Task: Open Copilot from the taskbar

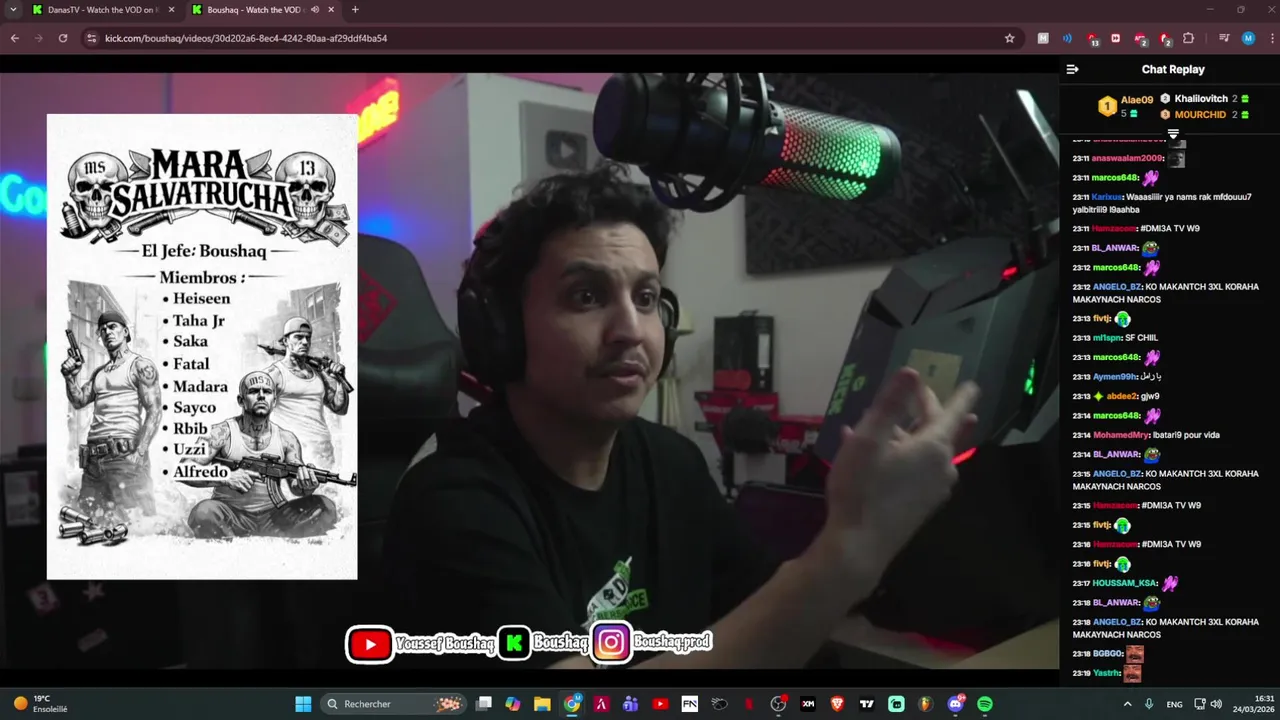Action: (513, 704)
